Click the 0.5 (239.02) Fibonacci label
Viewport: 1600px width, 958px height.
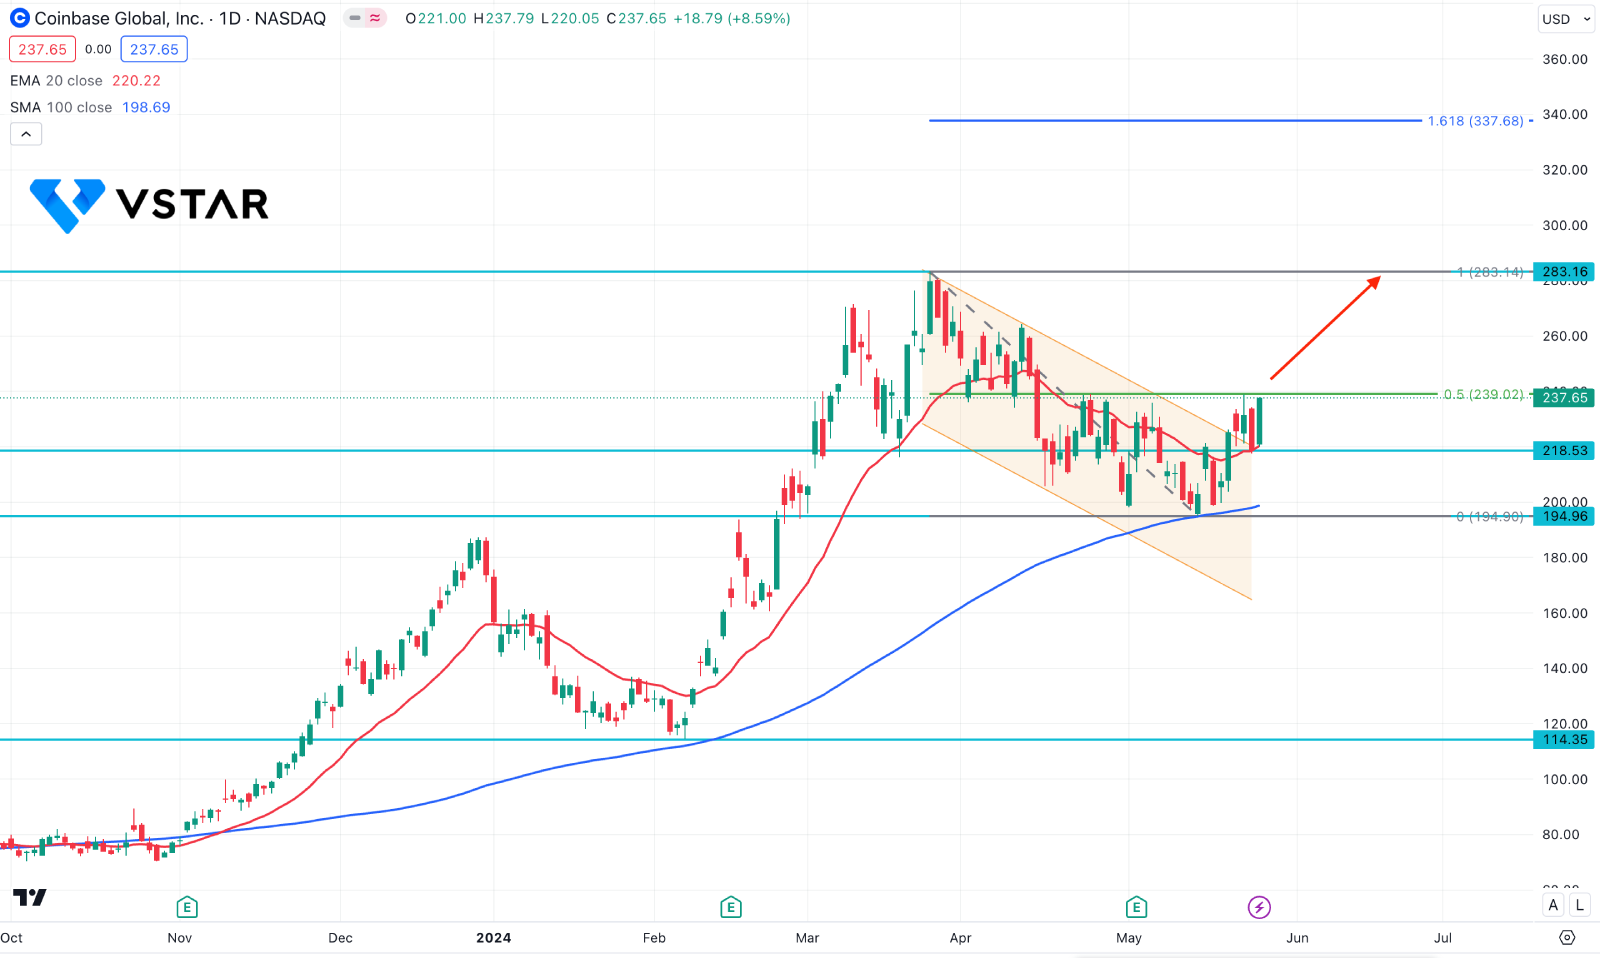[x=1484, y=394]
